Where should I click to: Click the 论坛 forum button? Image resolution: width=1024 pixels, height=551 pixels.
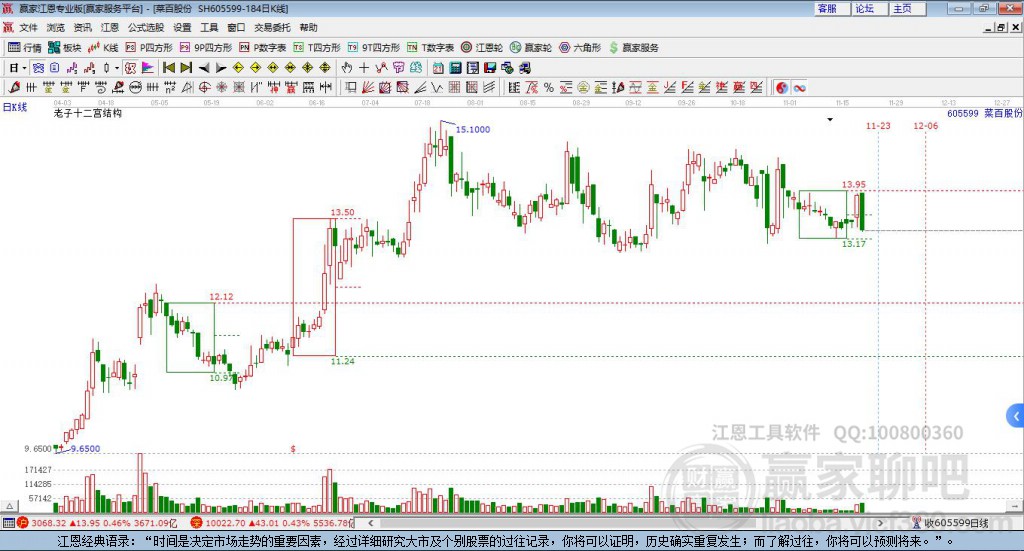869,8
